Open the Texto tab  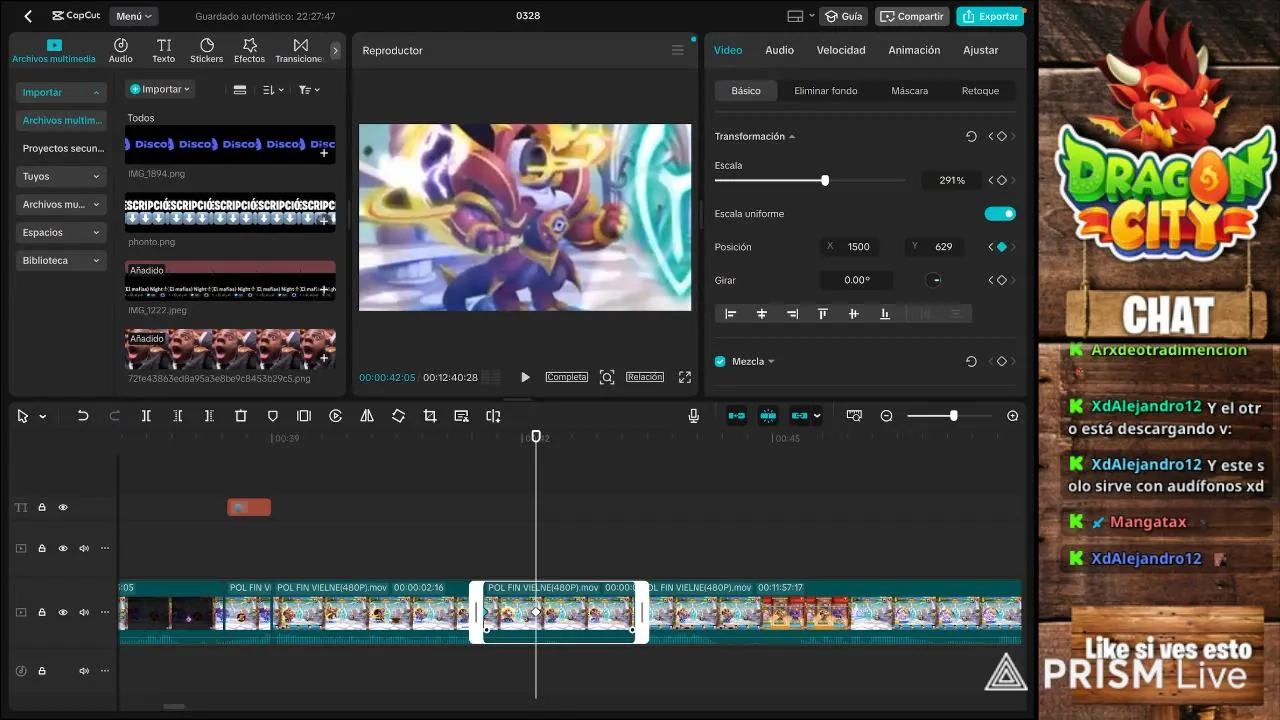point(164,50)
